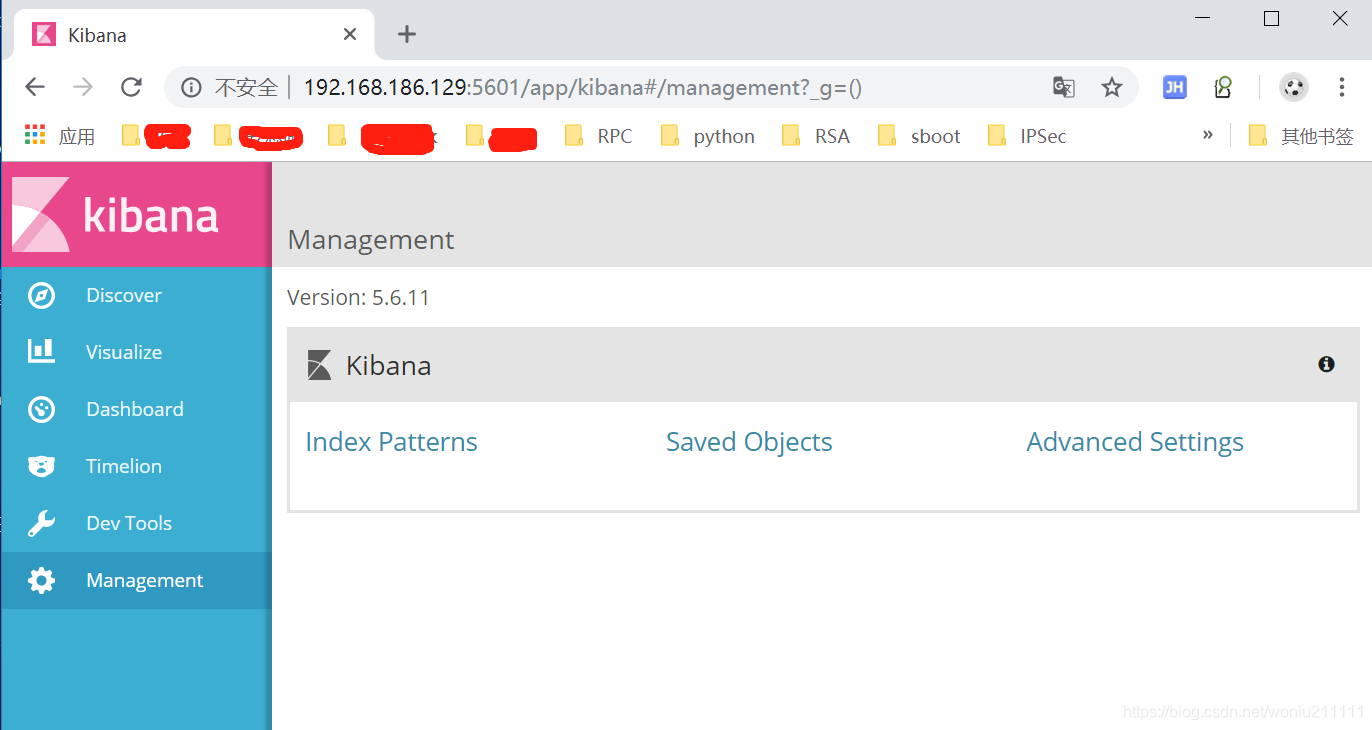This screenshot has width=1372, height=730.
Task: Click the Dev Tools wrench icon
Action: tap(41, 523)
